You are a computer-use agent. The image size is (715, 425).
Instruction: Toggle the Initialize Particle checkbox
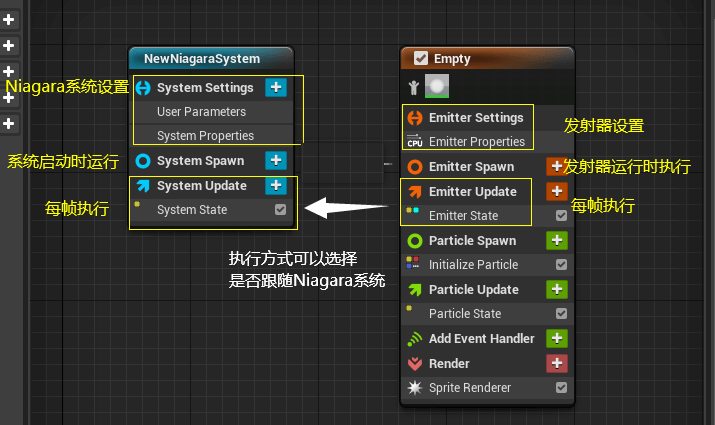pyautogui.click(x=561, y=264)
